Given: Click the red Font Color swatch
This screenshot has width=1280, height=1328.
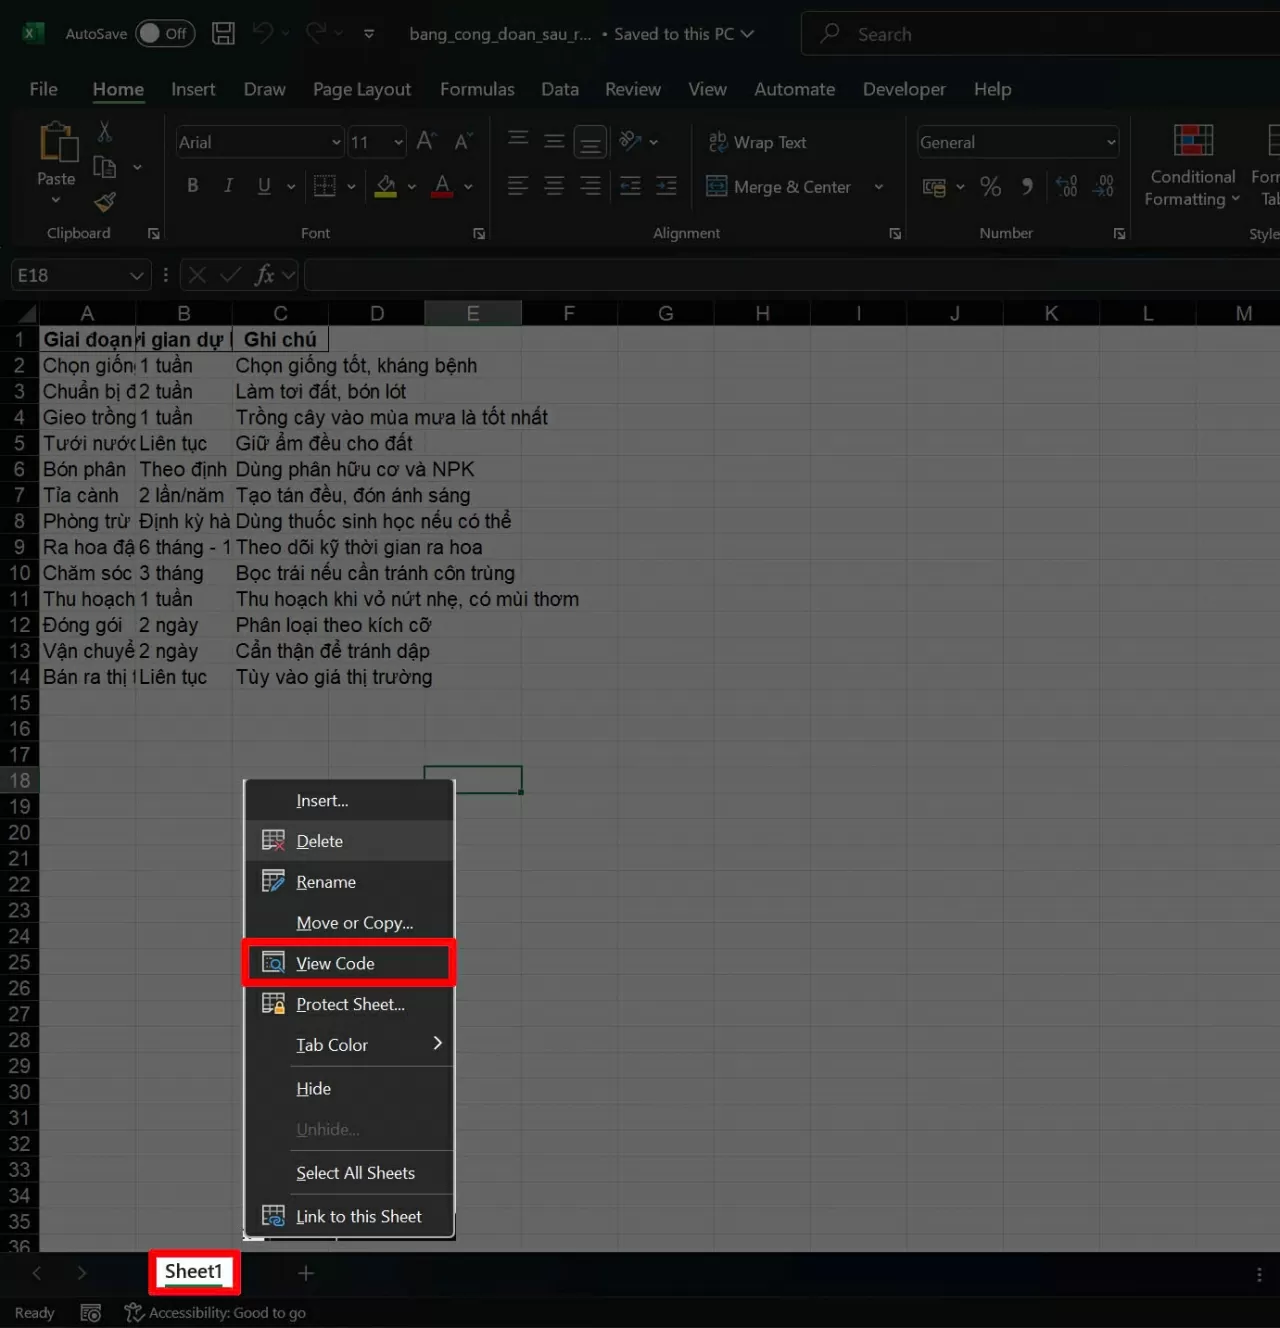Looking at the screenshot, I should tap(441, 195).
